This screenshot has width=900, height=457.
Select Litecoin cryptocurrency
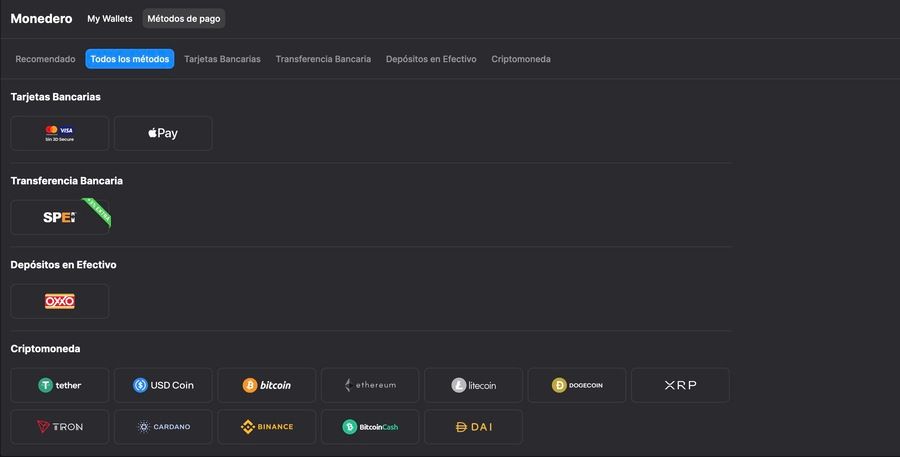coord(474,385)
